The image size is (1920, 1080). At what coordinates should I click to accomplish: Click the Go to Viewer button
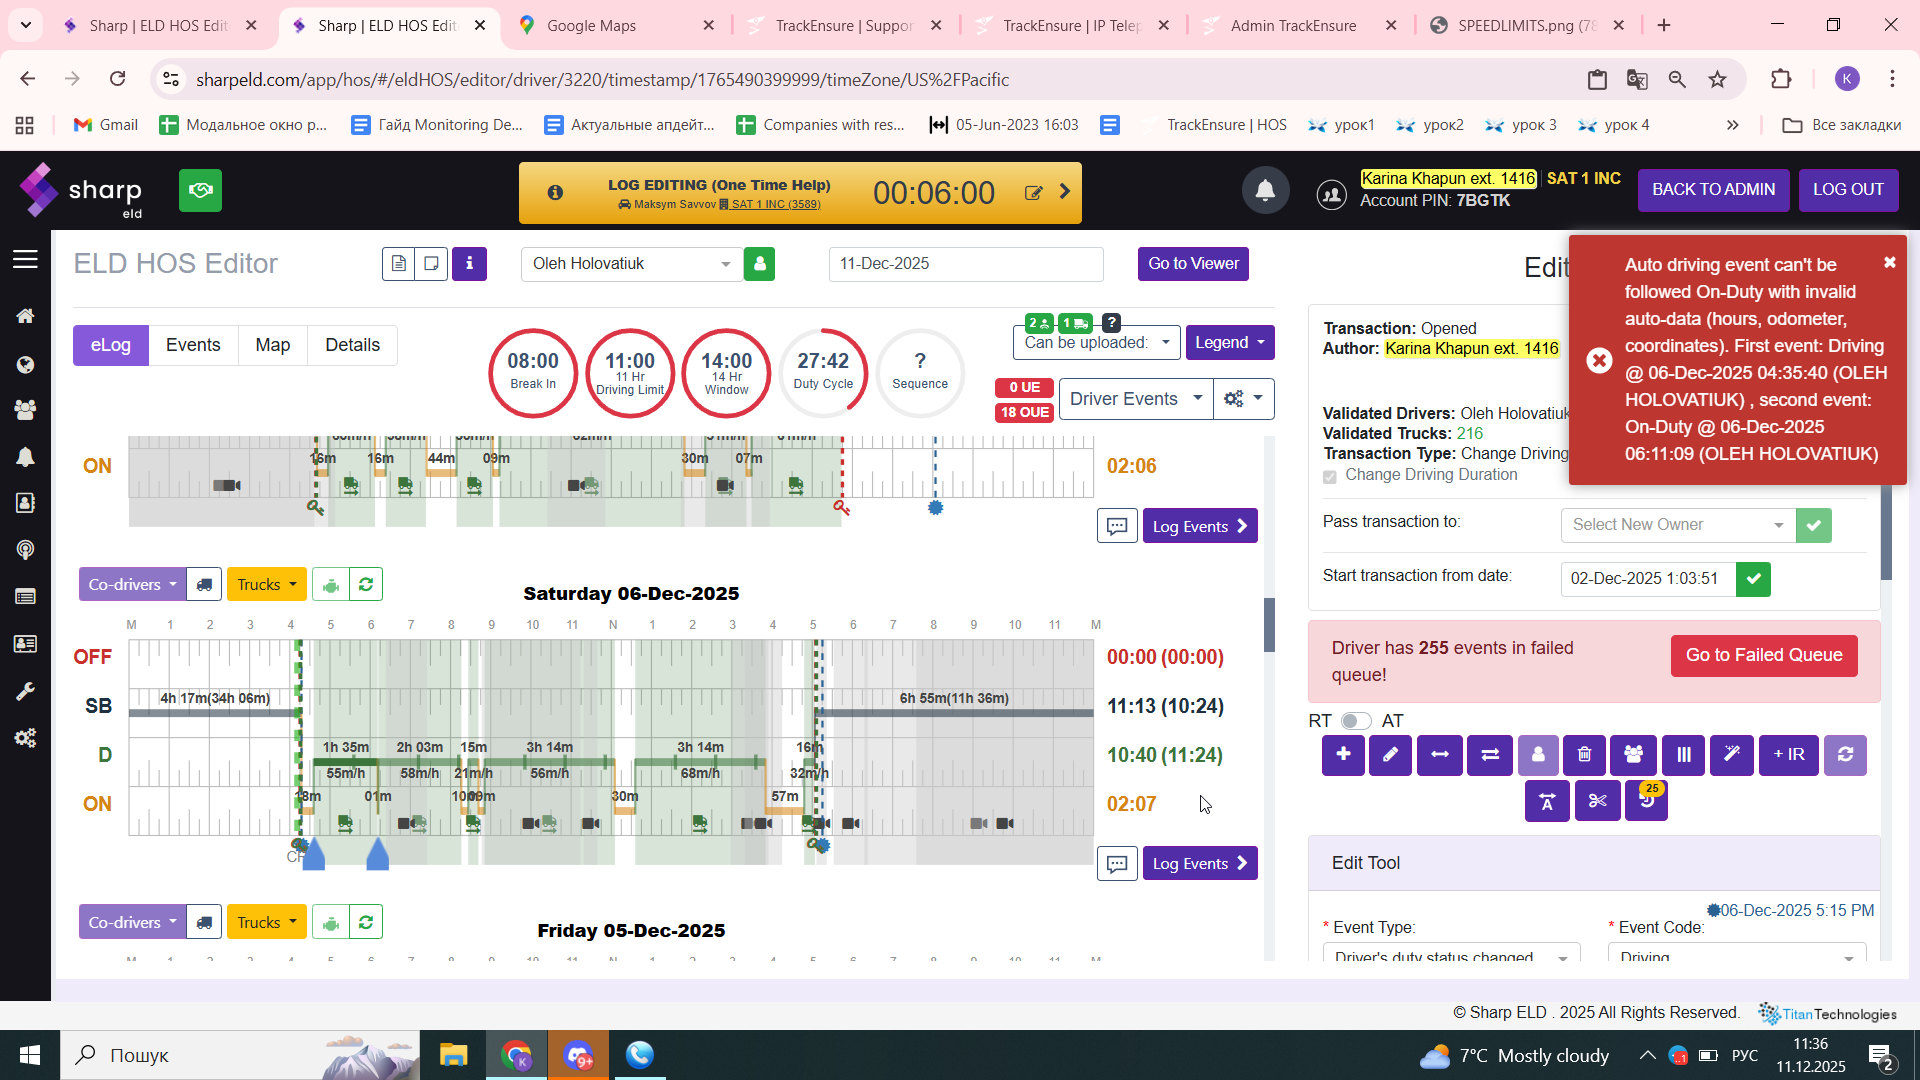[x=1193, y=264]
